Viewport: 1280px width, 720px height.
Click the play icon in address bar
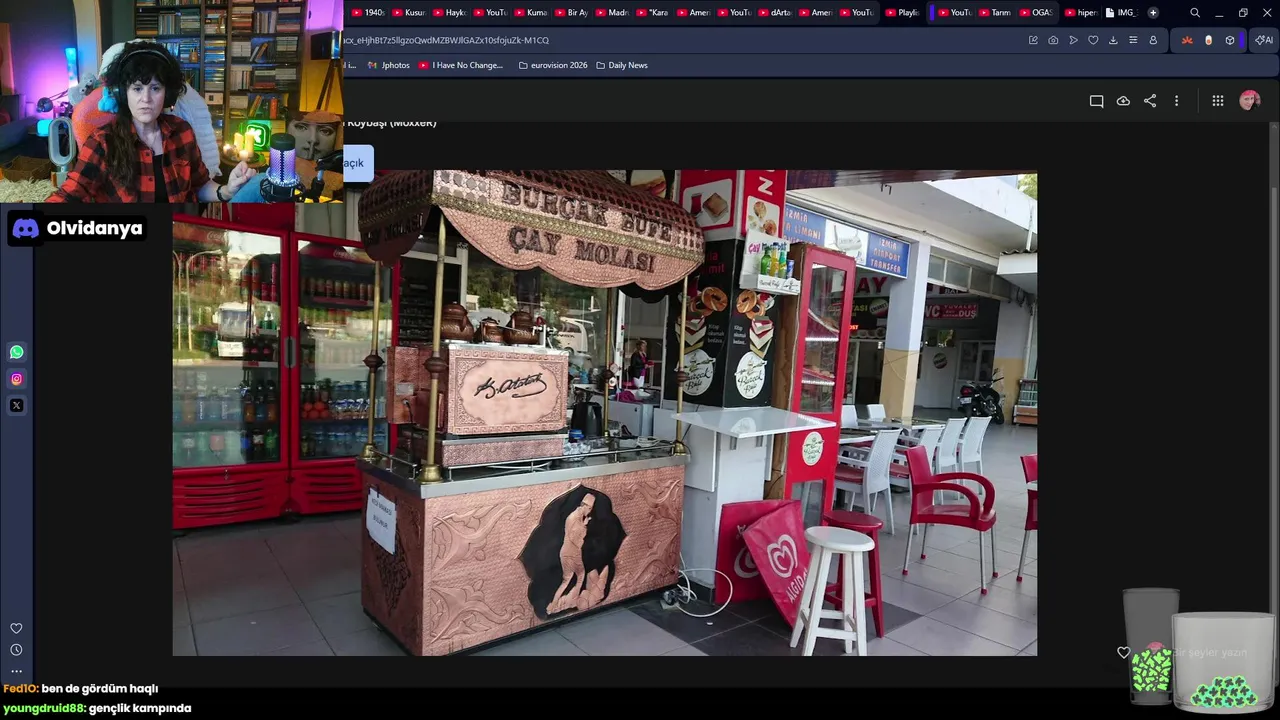[x=1073, y=40]
